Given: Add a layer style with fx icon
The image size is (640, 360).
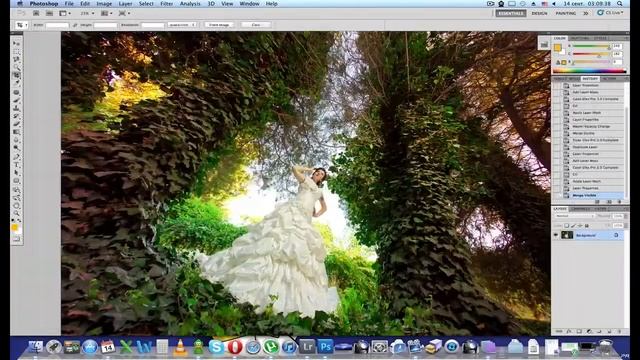Looking at the screenshot, I should (569, 331).
